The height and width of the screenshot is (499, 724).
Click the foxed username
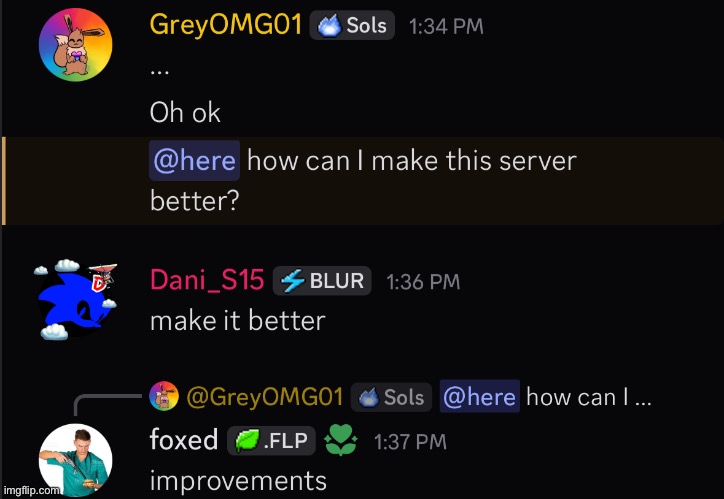pyautogui.click(x=184, y=439)
